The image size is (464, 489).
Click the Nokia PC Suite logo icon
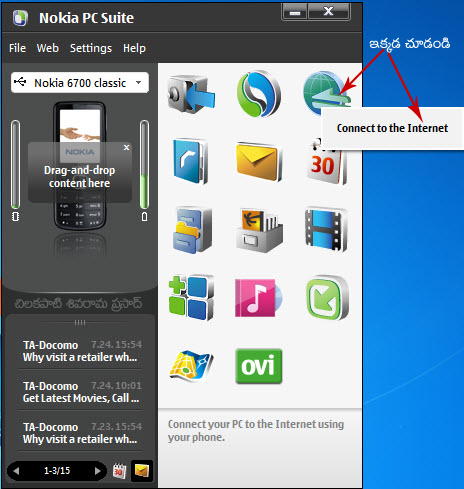pyautogui.click(x=20, y=18)
